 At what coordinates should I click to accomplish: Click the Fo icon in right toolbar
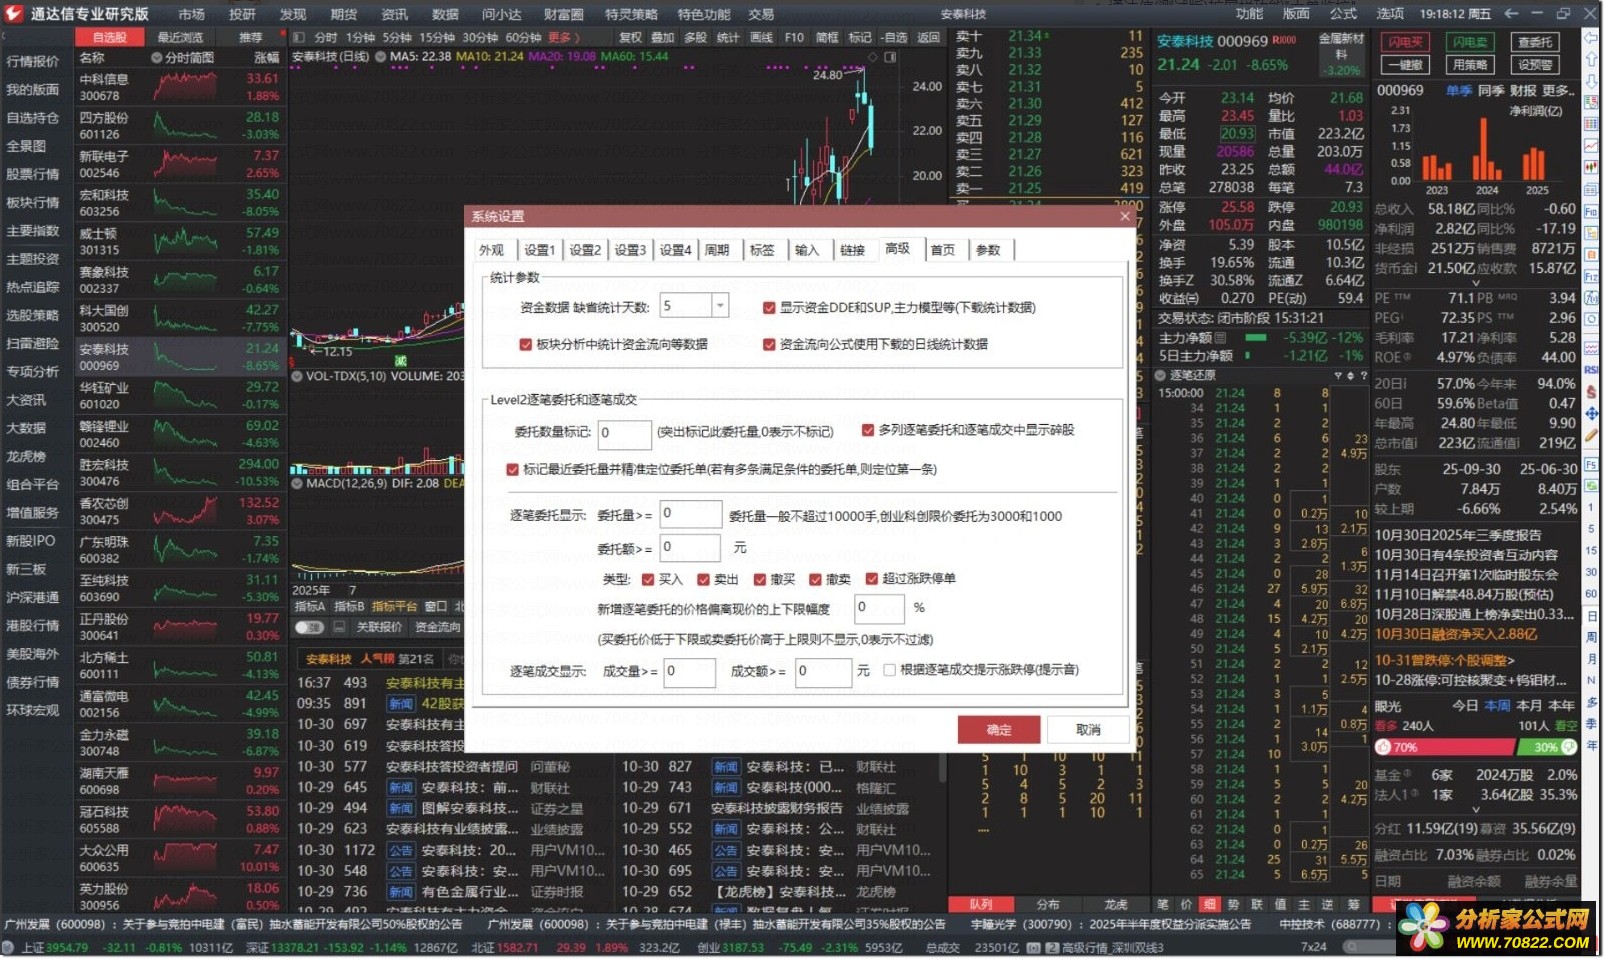coord(1592,212)
